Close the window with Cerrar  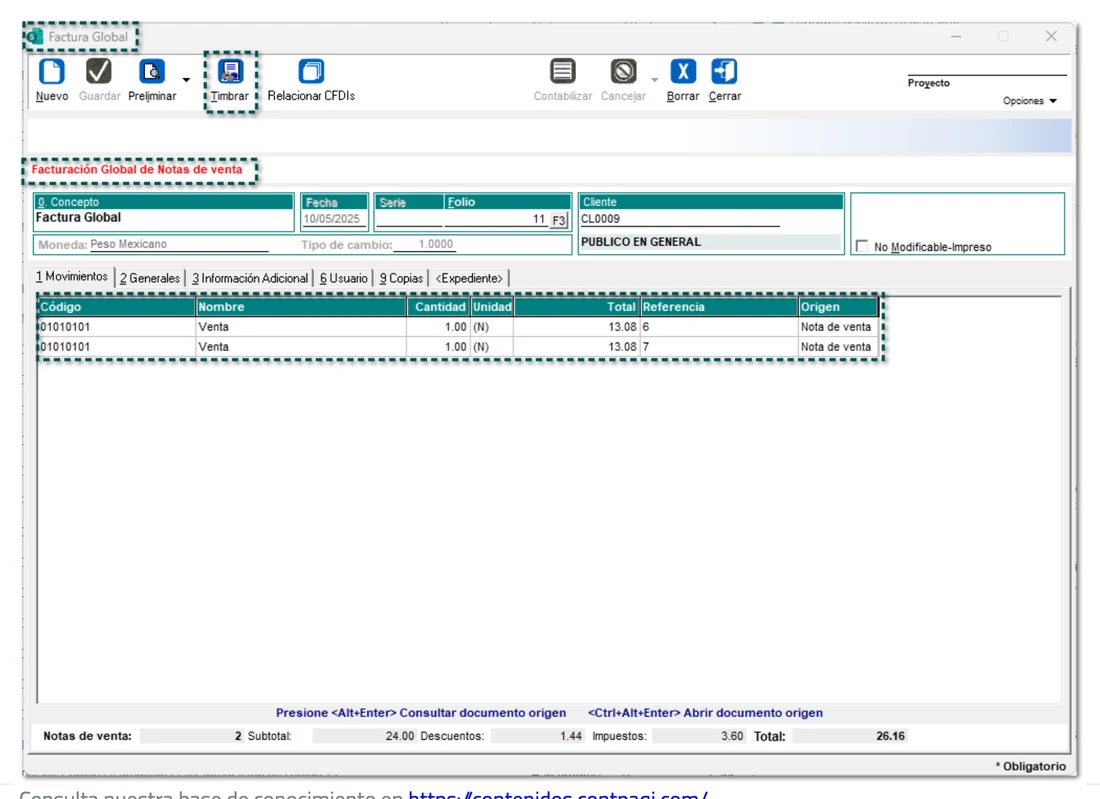[x=725, y=81]
